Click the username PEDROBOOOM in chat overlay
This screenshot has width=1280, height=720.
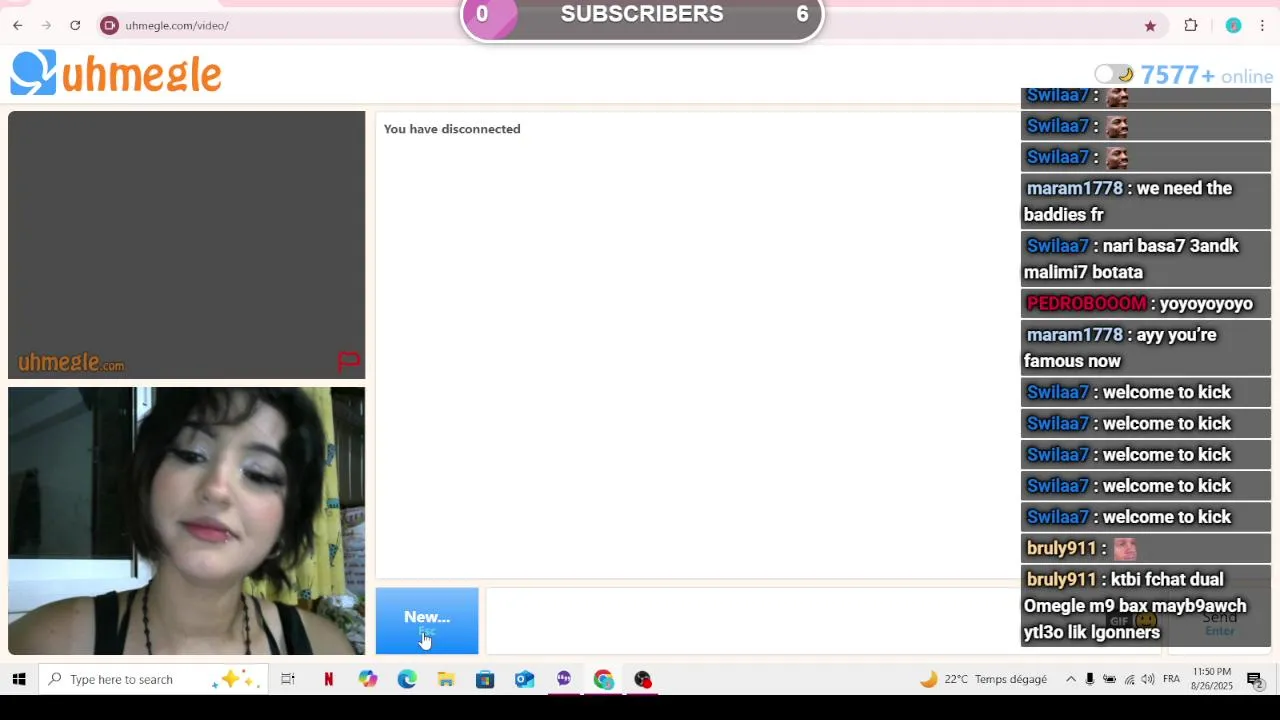[1086, 303]
